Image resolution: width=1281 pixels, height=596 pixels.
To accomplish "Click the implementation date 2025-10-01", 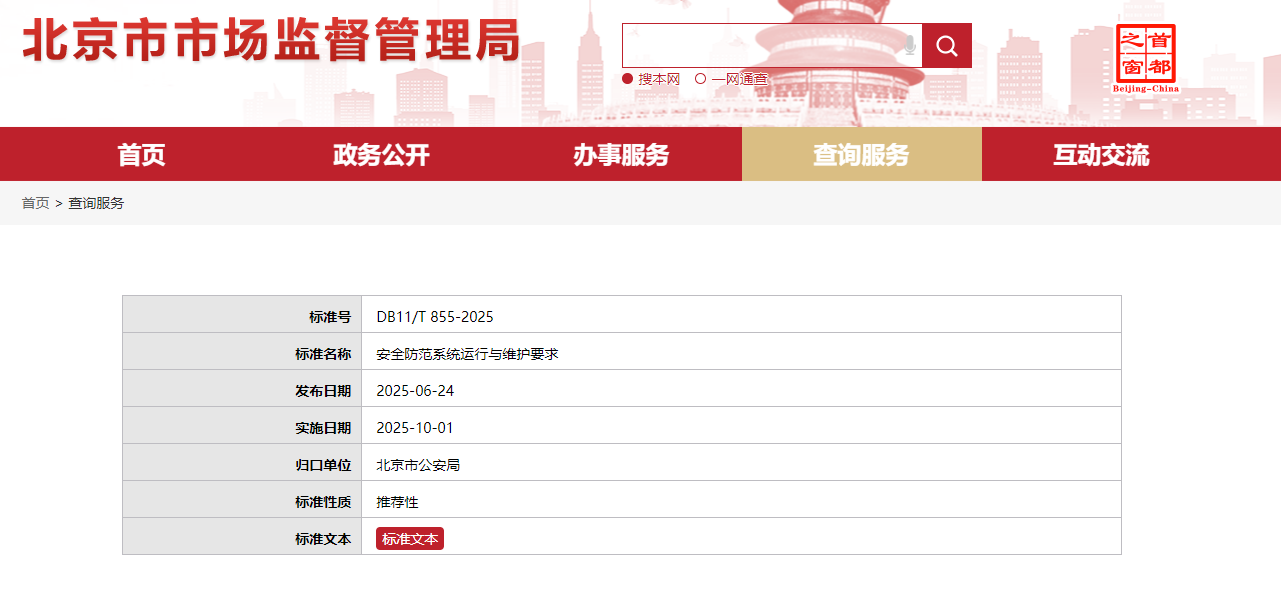I will [415, 428].
